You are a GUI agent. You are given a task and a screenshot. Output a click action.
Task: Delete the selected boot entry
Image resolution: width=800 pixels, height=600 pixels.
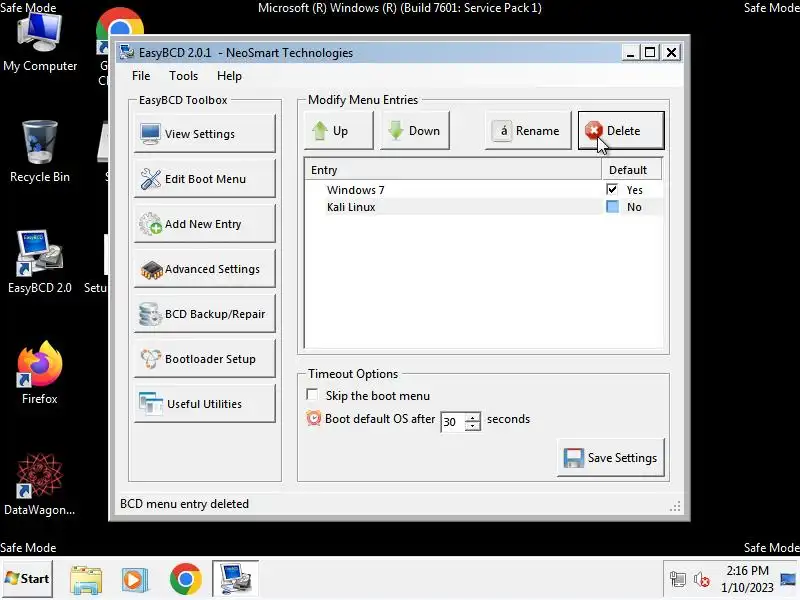click(621, 131)
